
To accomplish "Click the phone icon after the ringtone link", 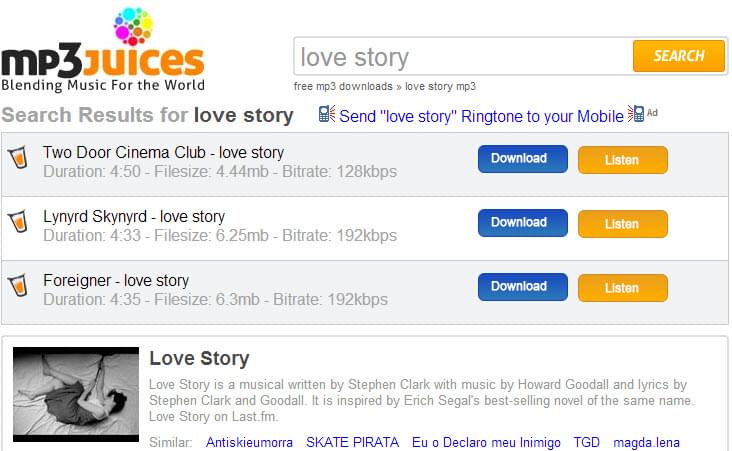I will click(x=635, y=114).
